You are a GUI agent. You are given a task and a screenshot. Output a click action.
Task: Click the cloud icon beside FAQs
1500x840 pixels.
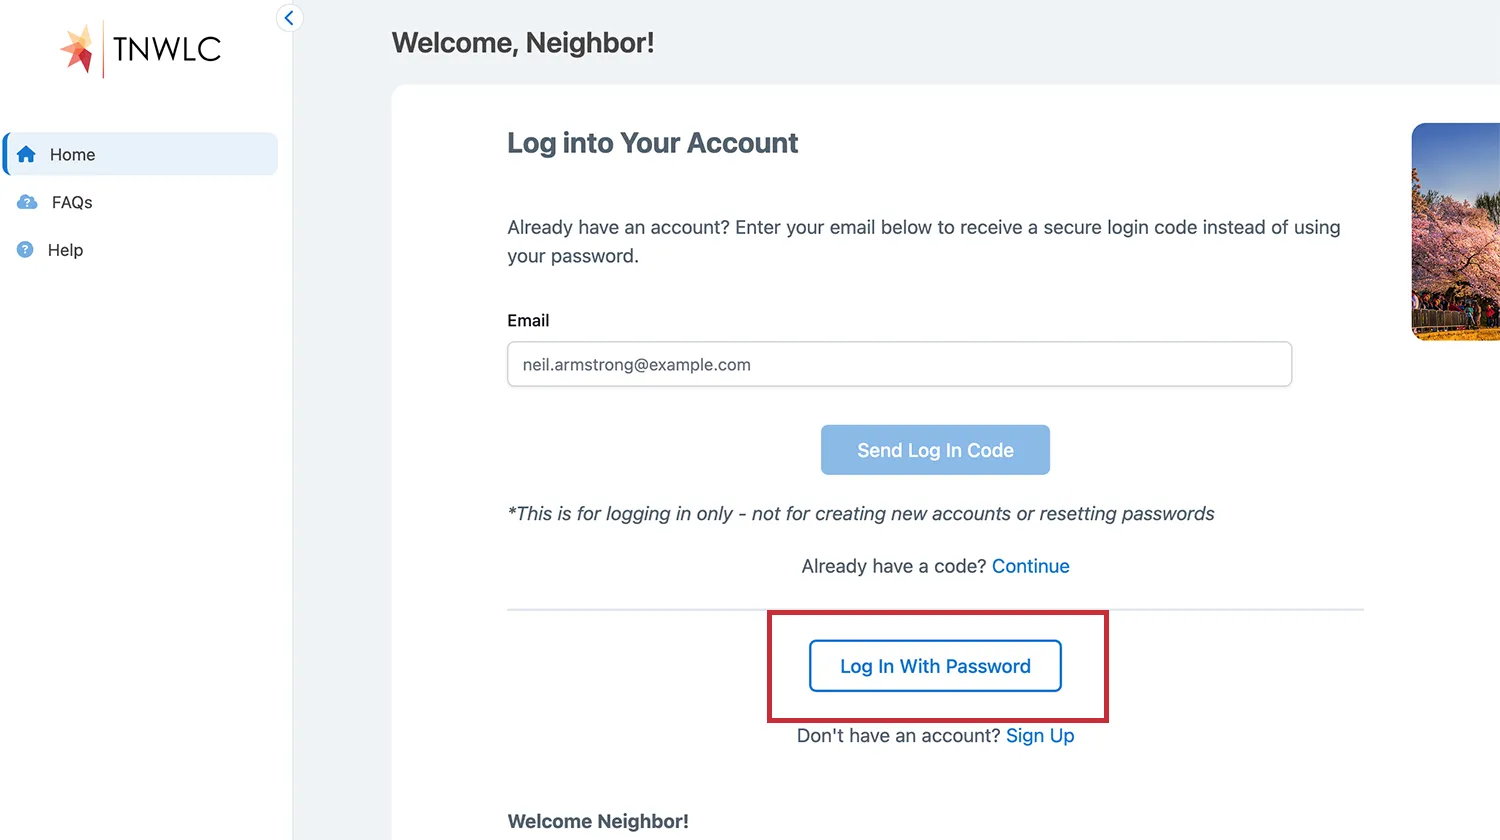point(27,202)
